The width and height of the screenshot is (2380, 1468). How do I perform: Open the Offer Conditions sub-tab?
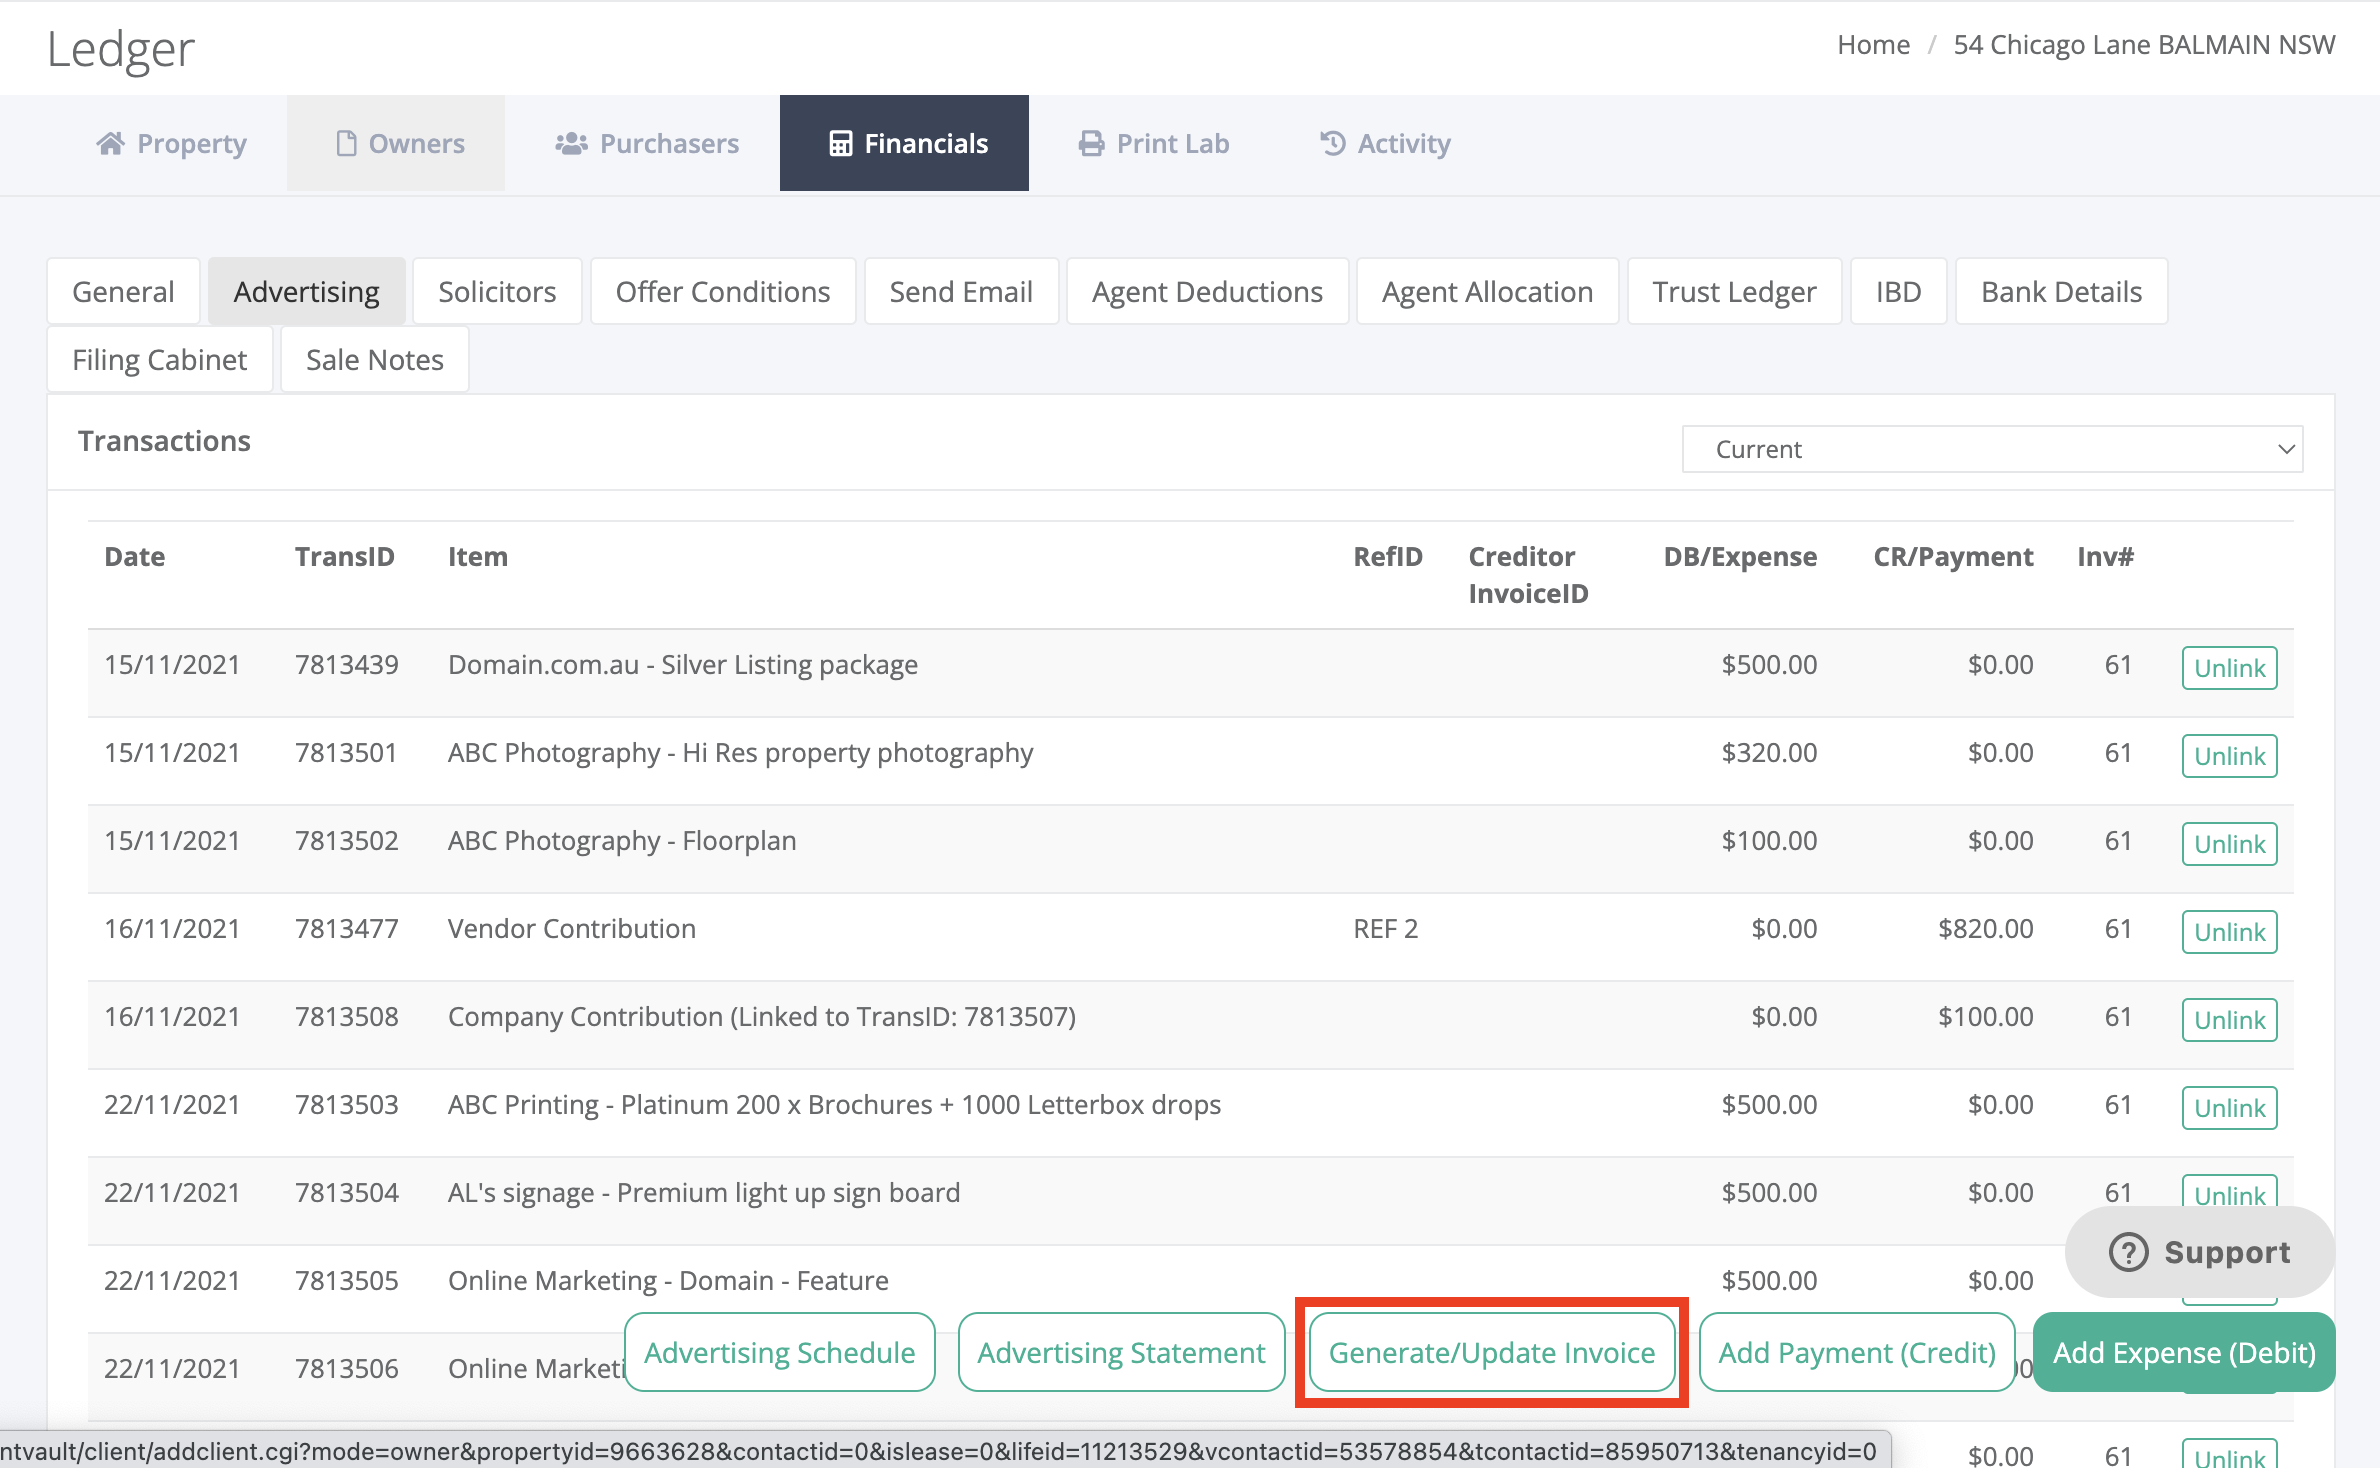point(723,292)
